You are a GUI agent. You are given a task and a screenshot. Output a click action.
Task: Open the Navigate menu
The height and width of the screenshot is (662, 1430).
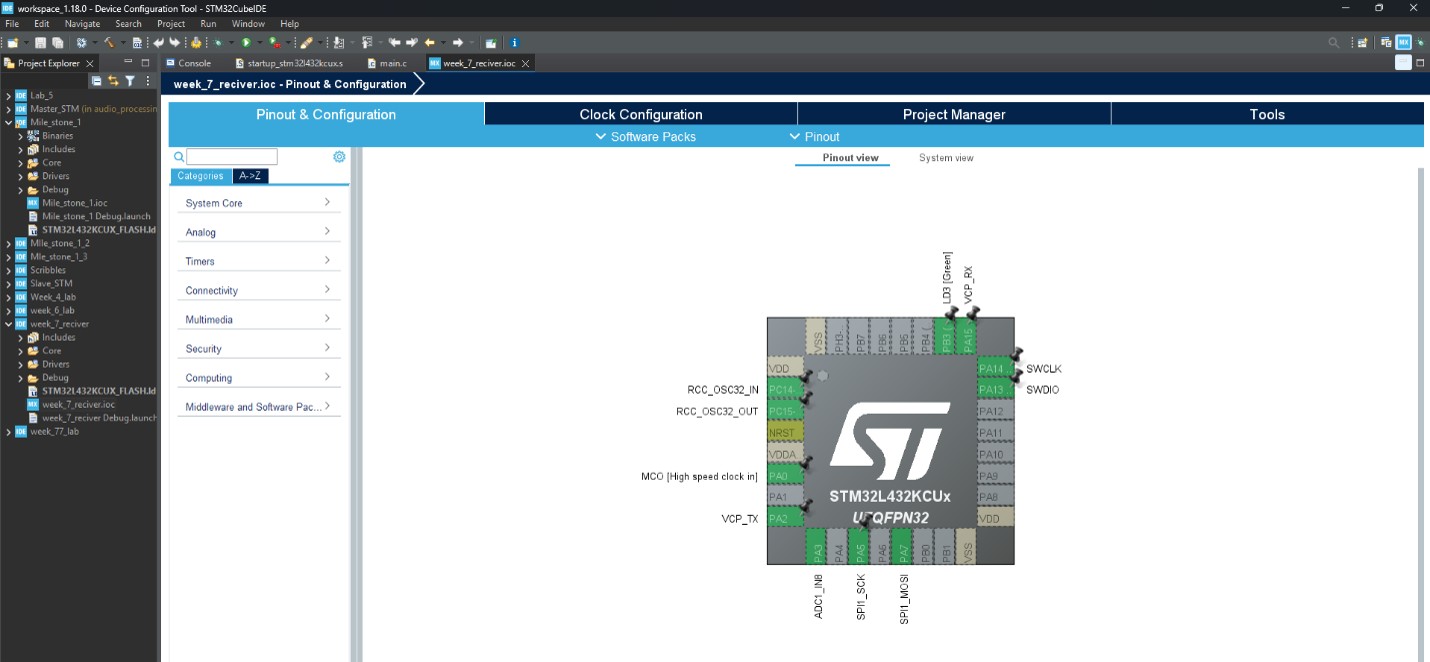point(82,23)
